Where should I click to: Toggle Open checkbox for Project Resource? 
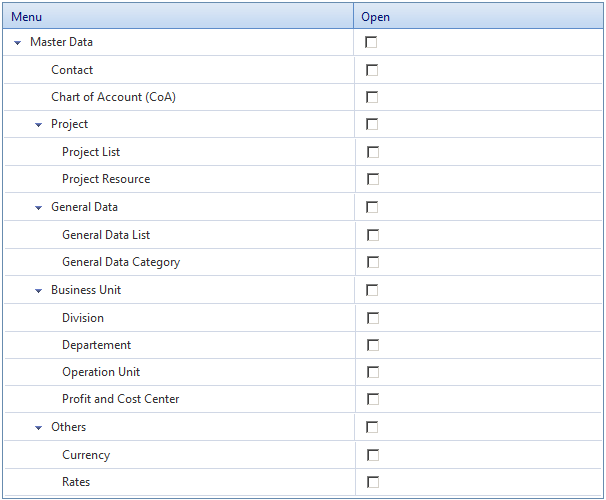pos(373,179)
